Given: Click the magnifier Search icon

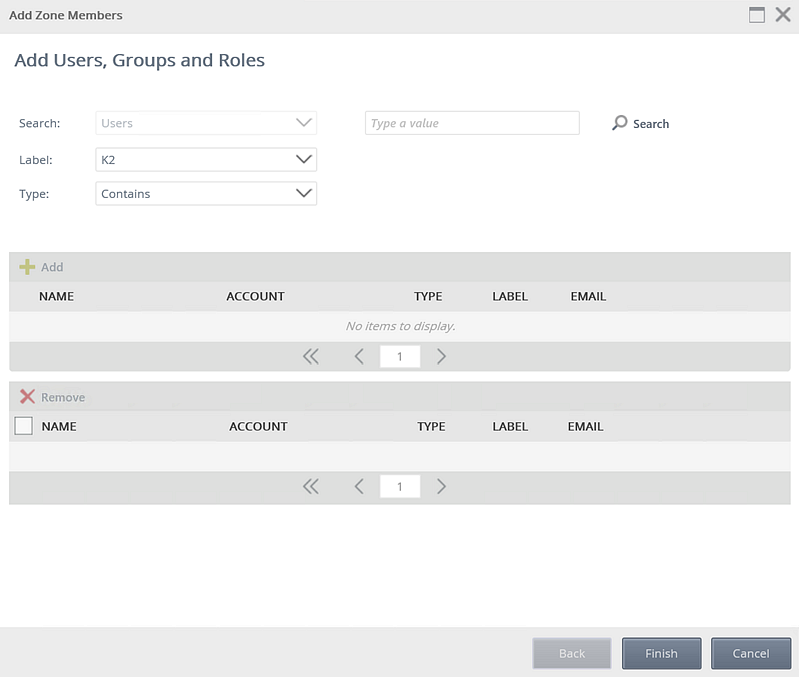Looking at the screenshot, I should click(x=620, y=123).
